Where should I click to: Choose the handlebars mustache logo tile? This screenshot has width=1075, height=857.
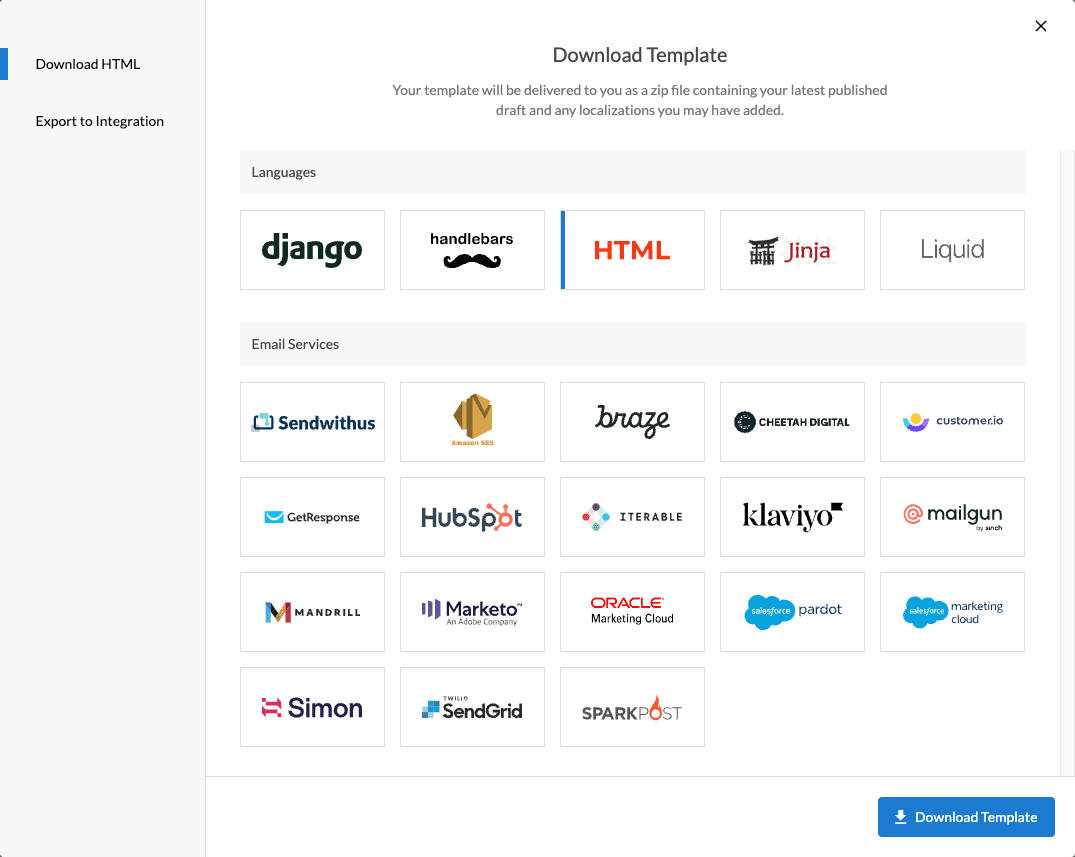click(472, 250)
